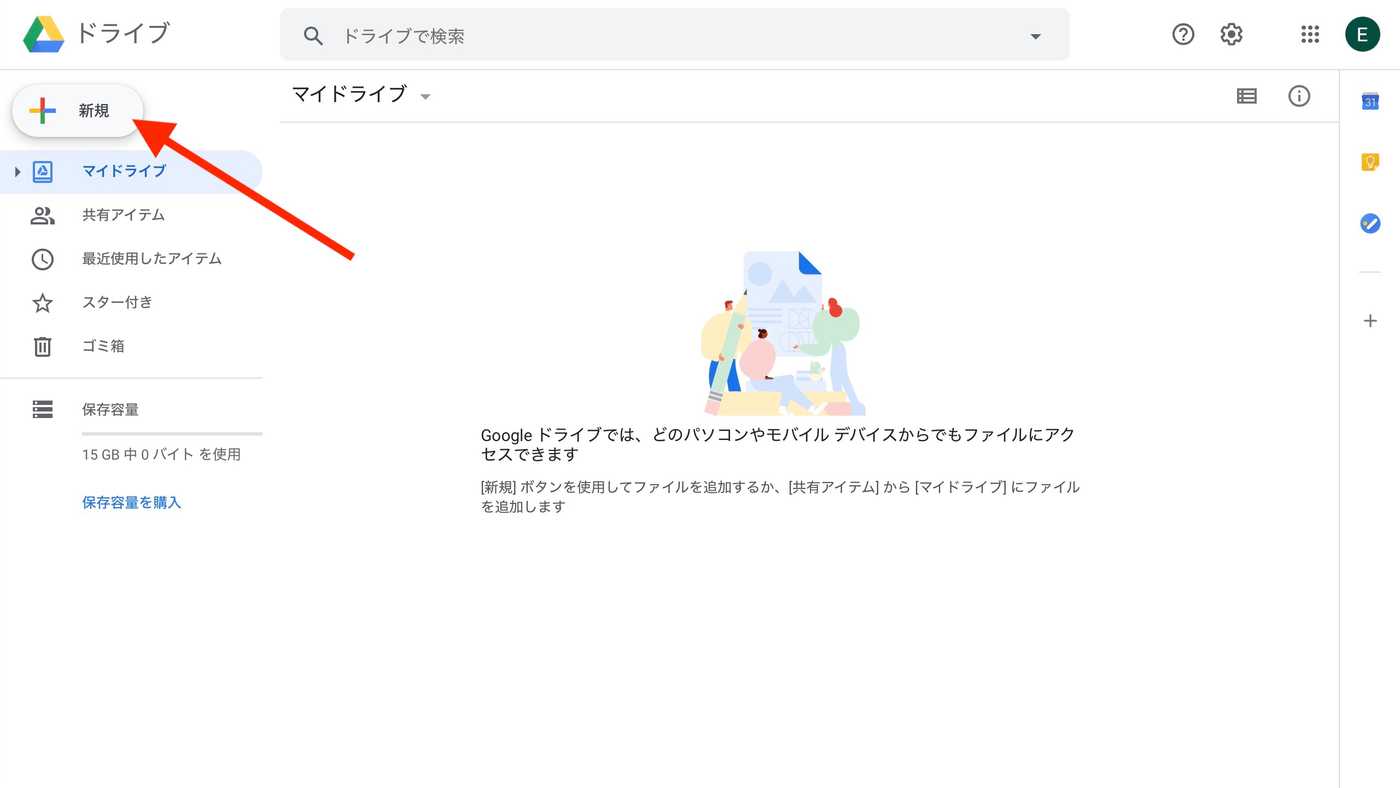This screenshot has width=1400, height=788.
Task: Open the Google apps grid icon
Action: point(1310,35)
